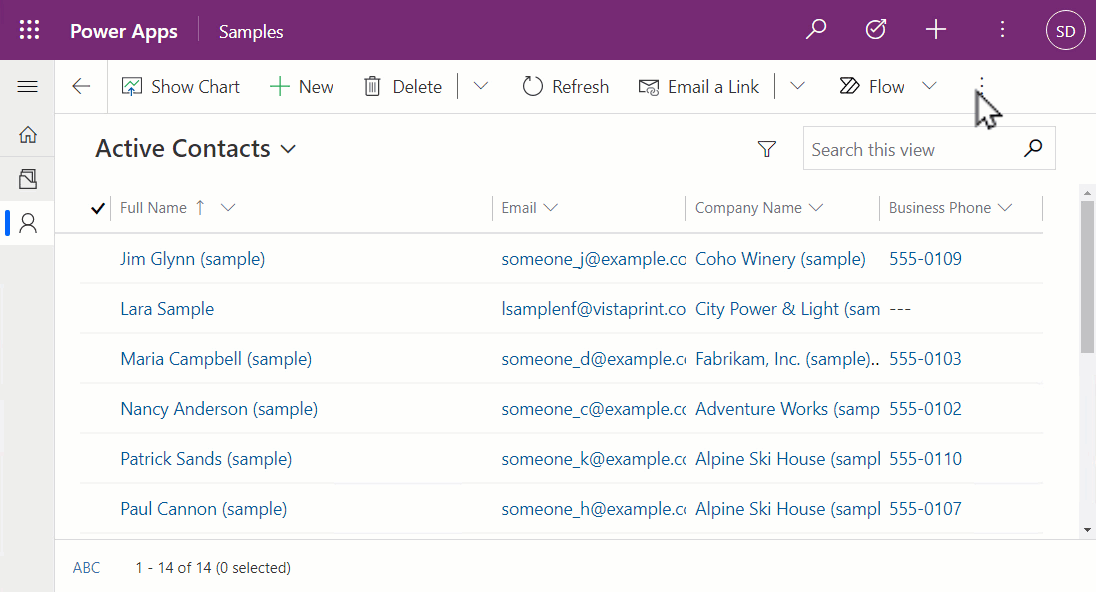Click phone number 555-0107
Screen dimensions: 1096x592
point(925,509)
